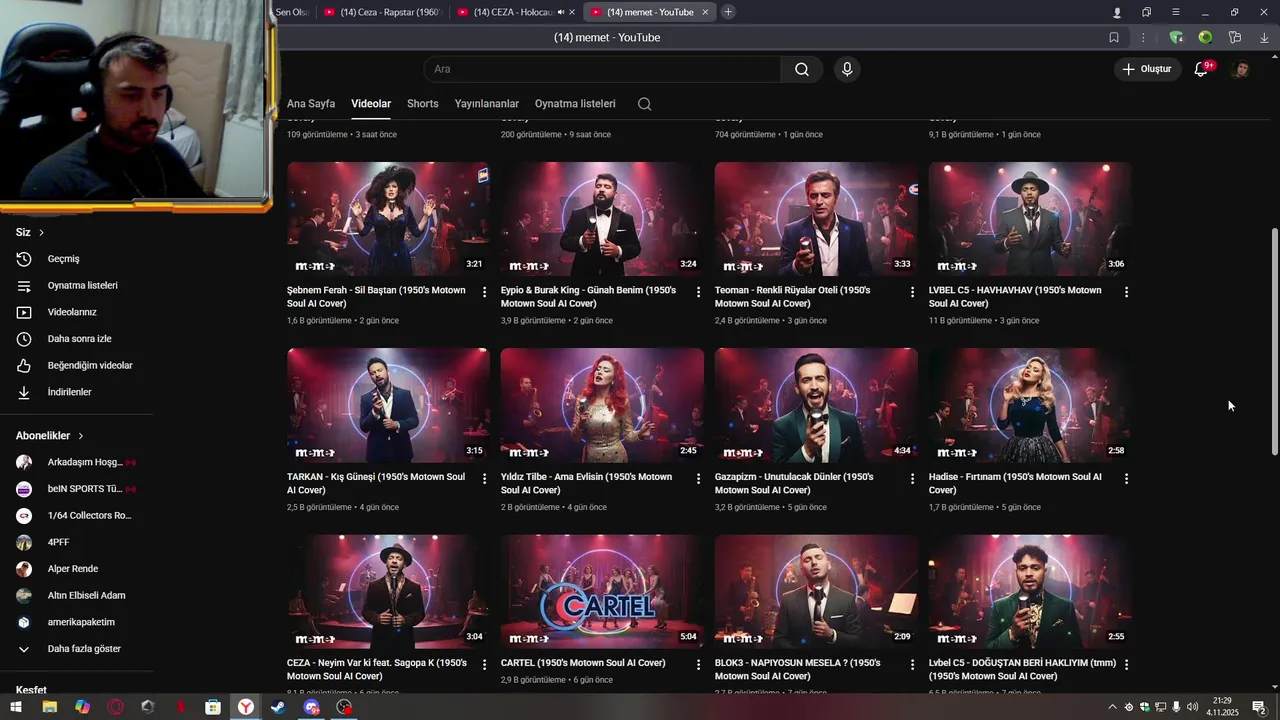Screen dimensions: 1280x720
Task: Play the CARTEL video thumbnail
Action: 602,591
